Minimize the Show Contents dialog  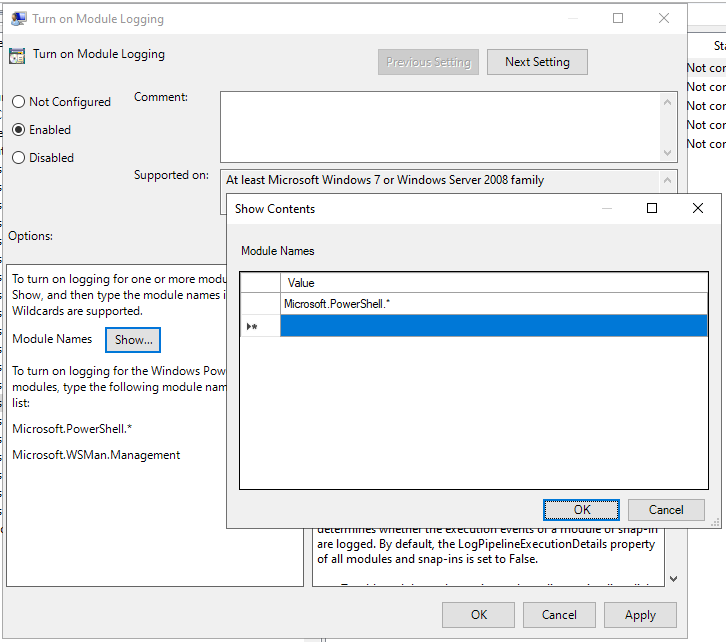coord(606,209)
